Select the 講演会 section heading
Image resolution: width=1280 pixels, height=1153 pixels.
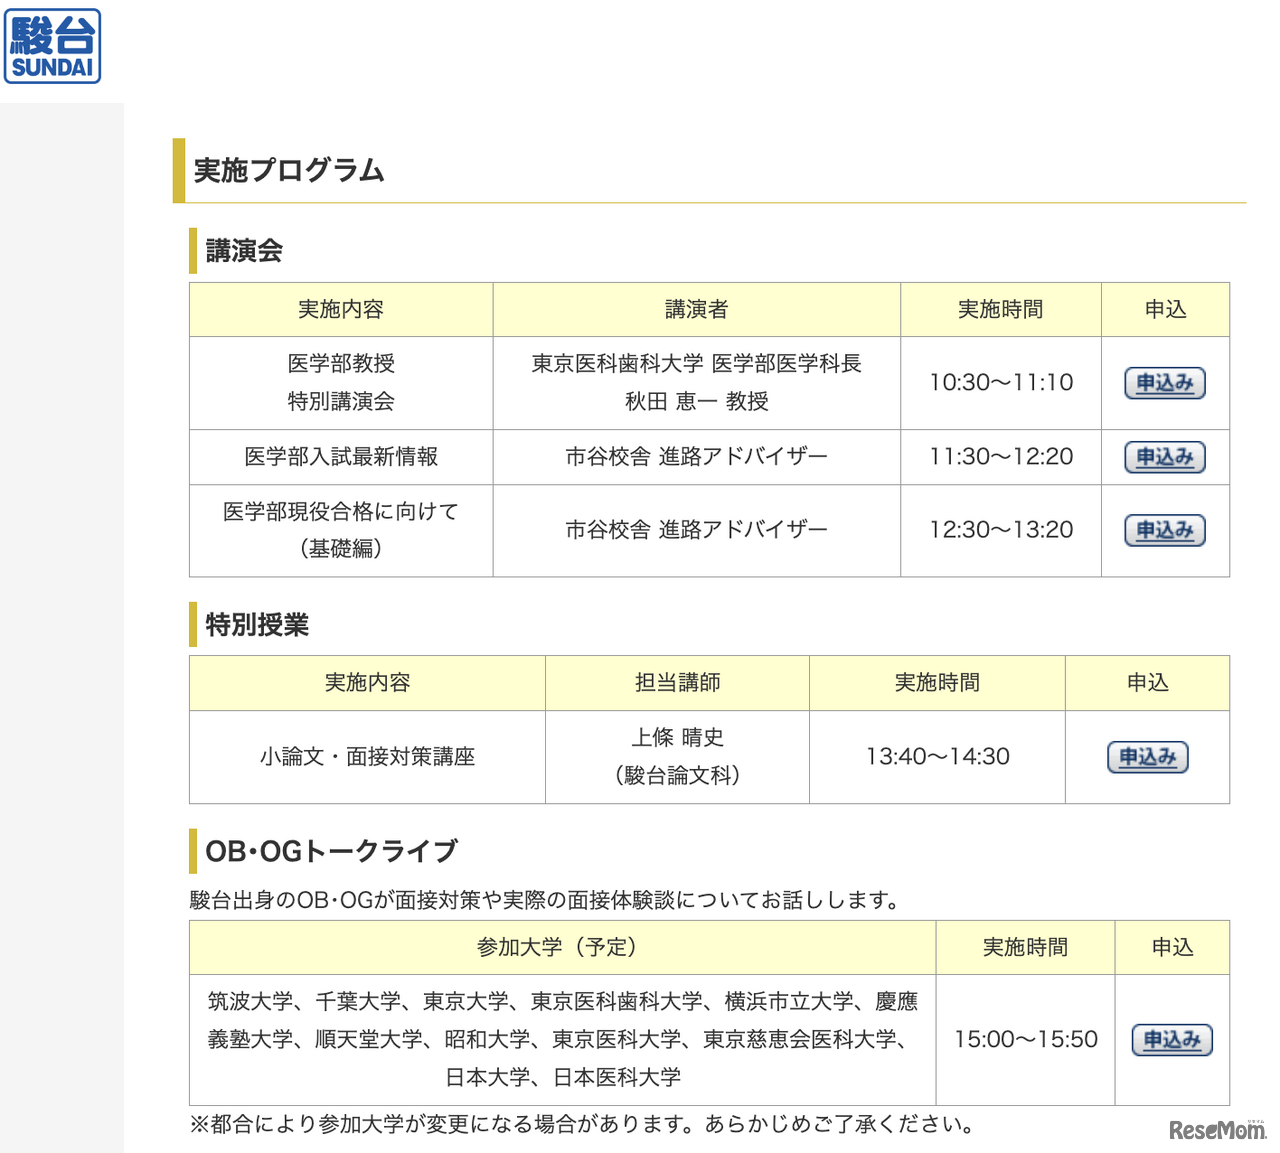tap(244, 250)
